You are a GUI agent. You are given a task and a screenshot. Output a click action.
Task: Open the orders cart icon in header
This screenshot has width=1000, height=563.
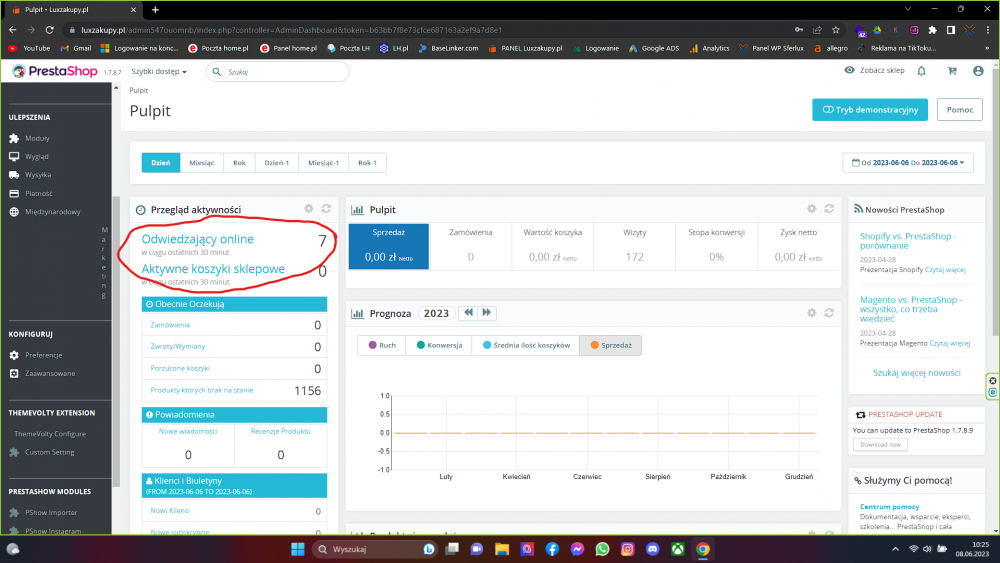click(952, 71)
